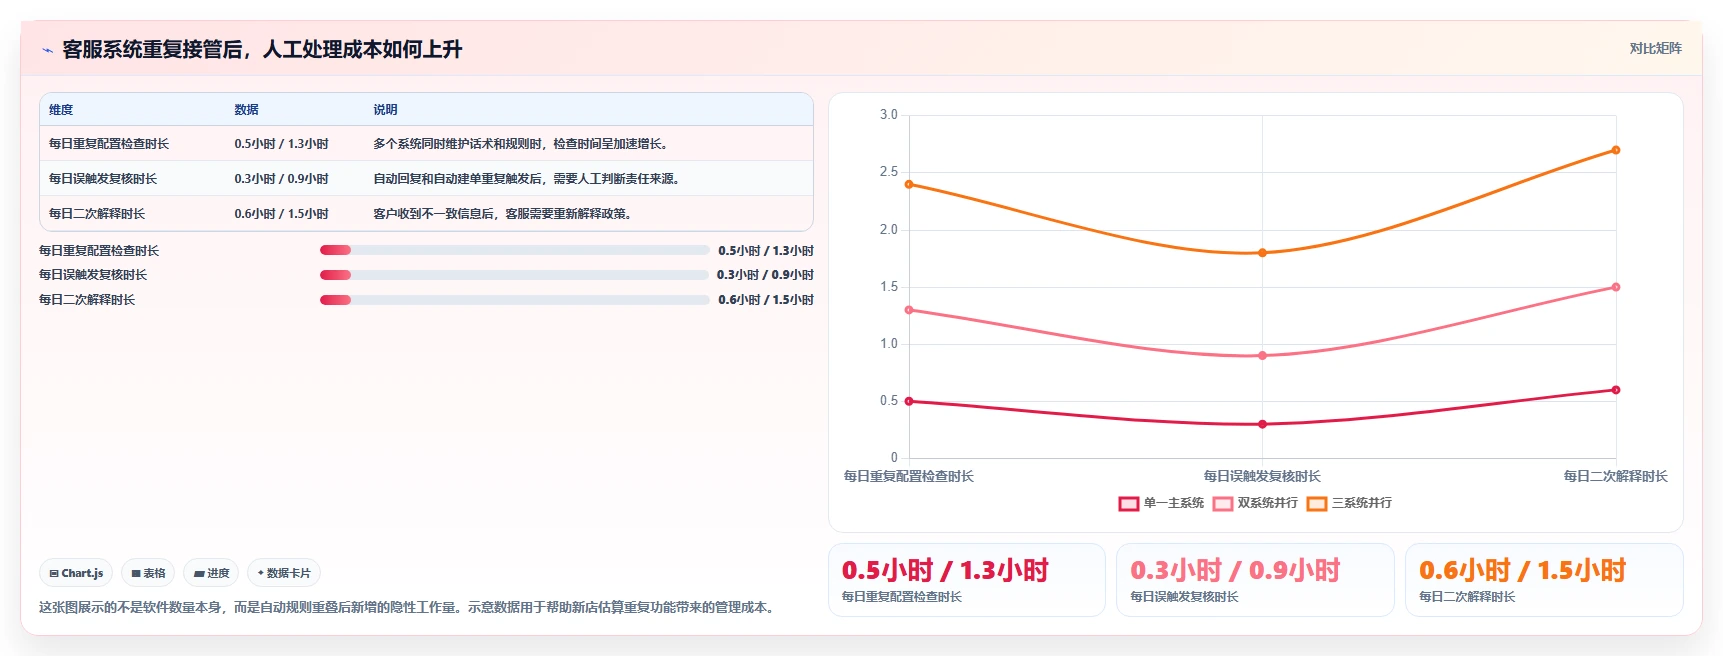
Task: Click the 每日二次解释时长 label beside its progress bar
Action: pyautogui.click(x=87, y=300)
